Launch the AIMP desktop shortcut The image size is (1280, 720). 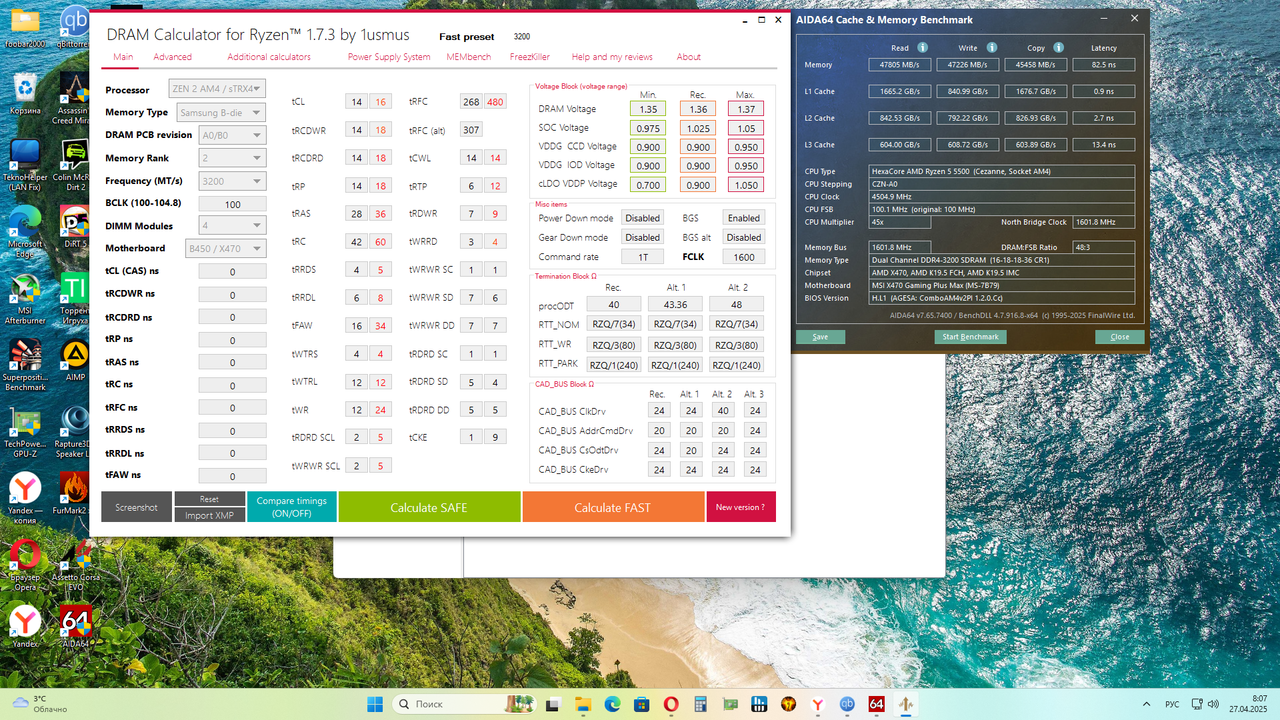[x=75, y=360]
